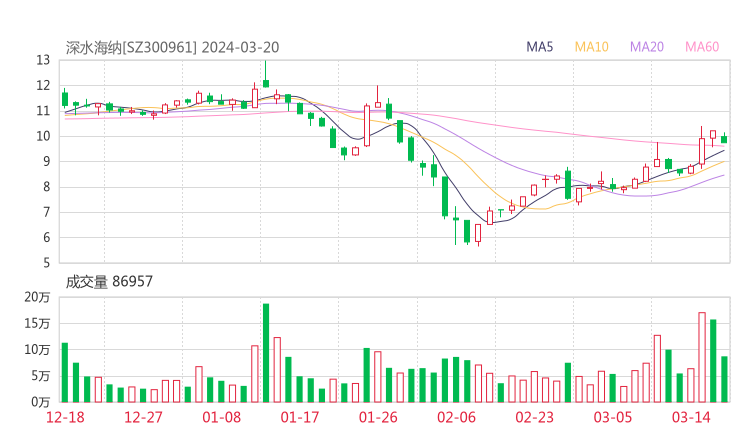Click price axis label 8
Viewport: 740px width, 440px height.
click(x=46, y=187)
